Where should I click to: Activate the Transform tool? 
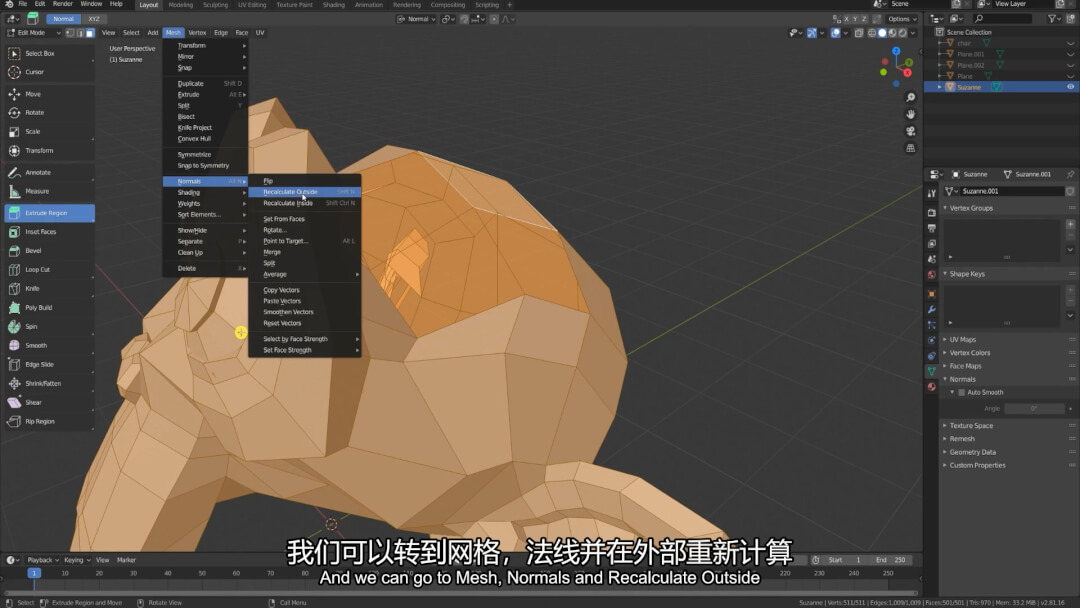coord(49,150)
